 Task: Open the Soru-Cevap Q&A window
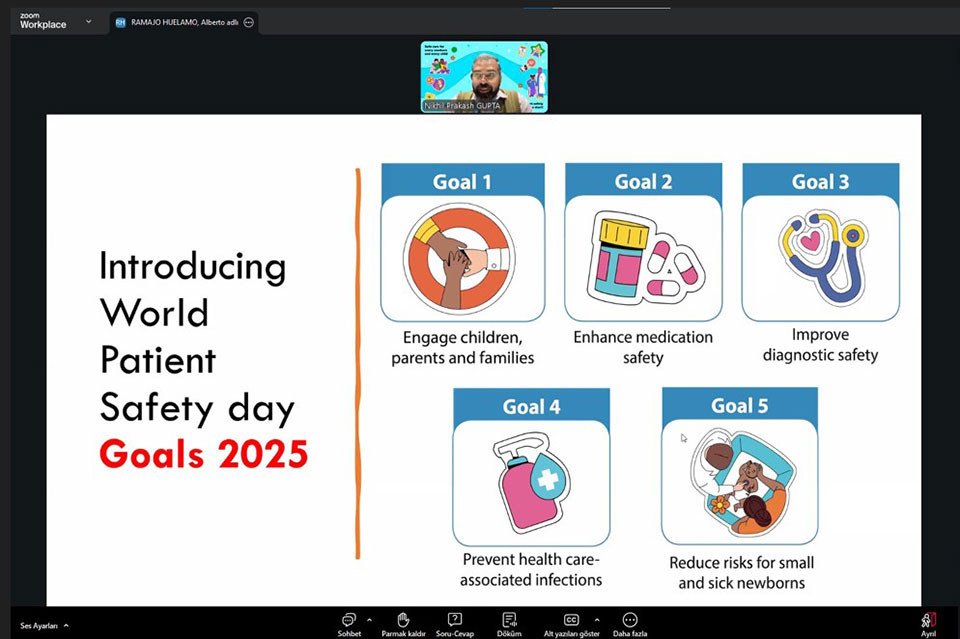tap(455, 623)
